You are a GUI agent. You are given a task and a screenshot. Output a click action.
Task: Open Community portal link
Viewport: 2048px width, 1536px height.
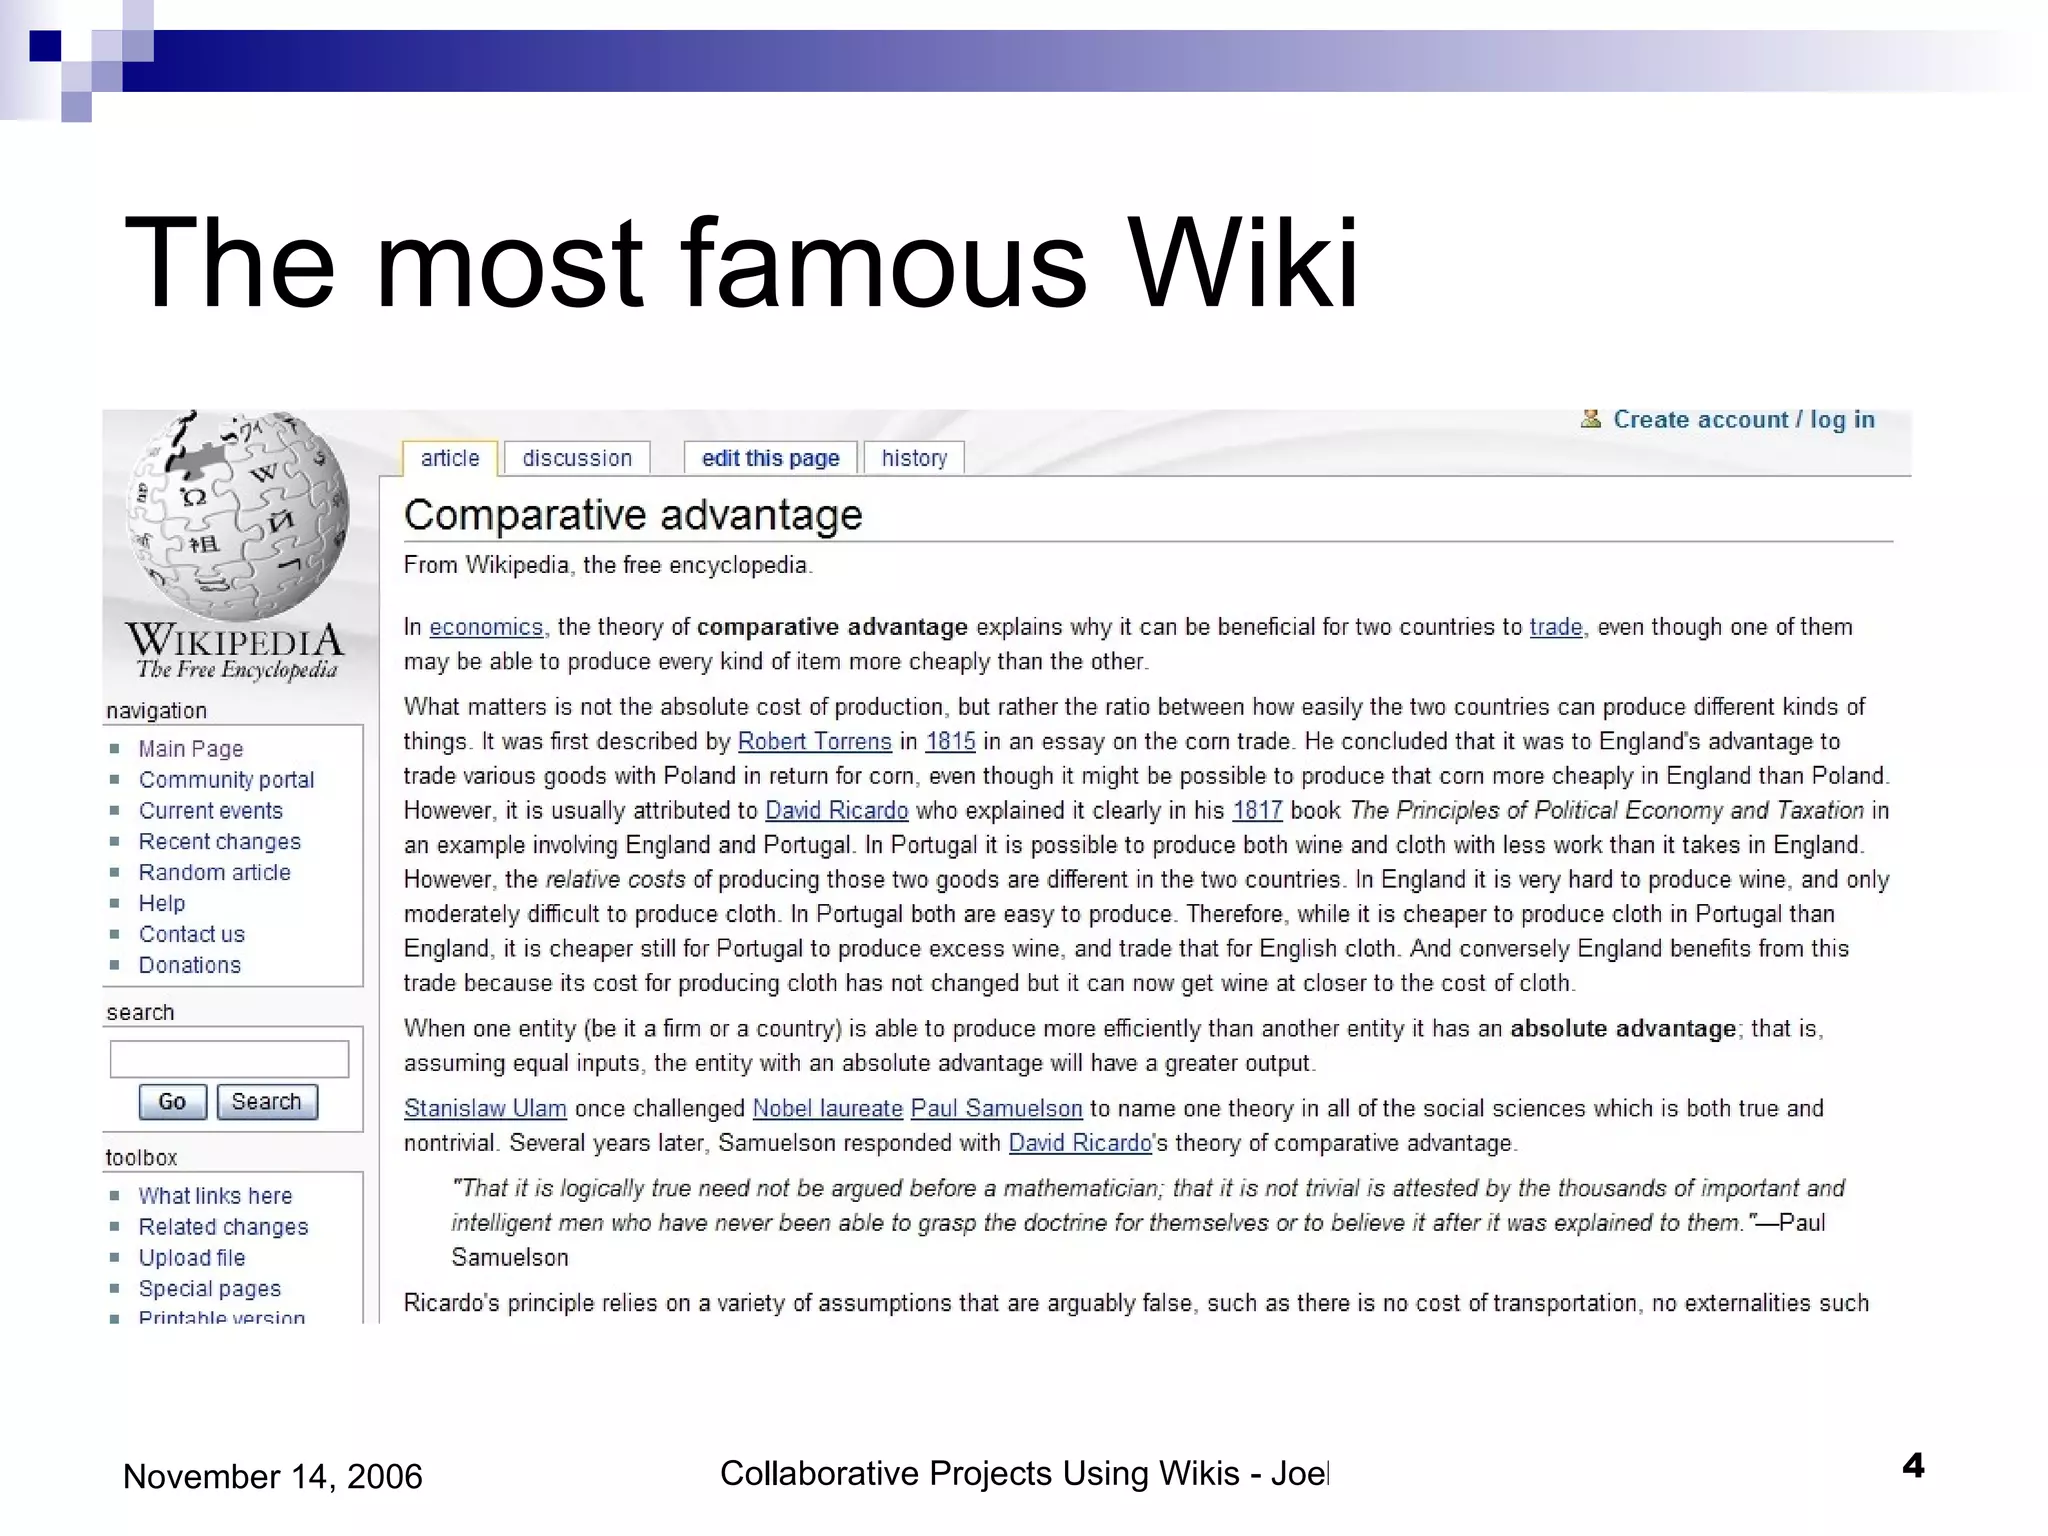coord(226,780)
